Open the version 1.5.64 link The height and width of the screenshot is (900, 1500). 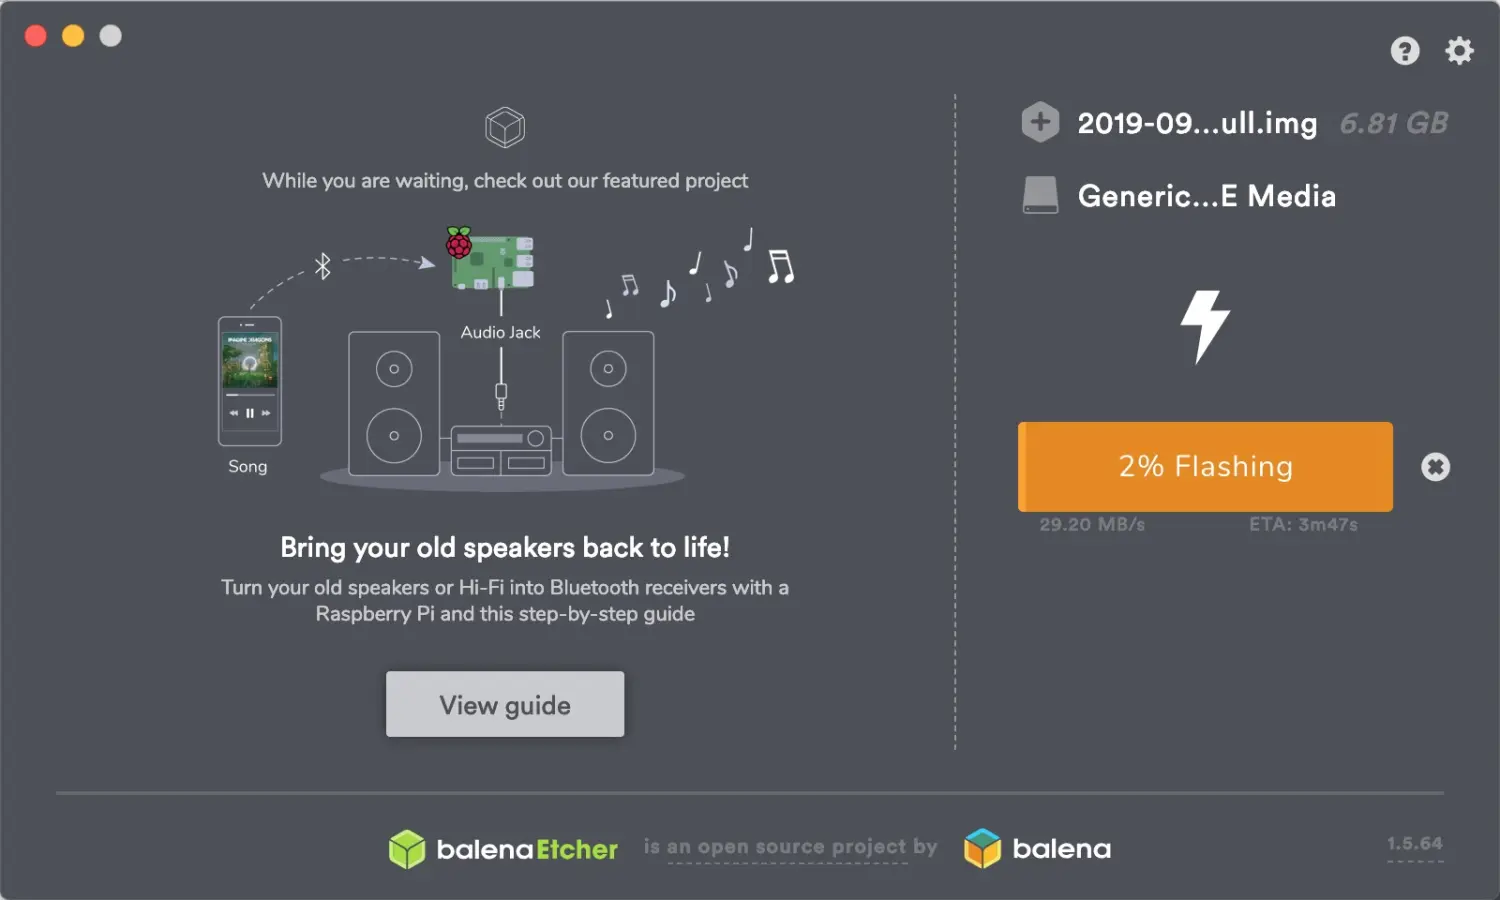click(1415, 844)
